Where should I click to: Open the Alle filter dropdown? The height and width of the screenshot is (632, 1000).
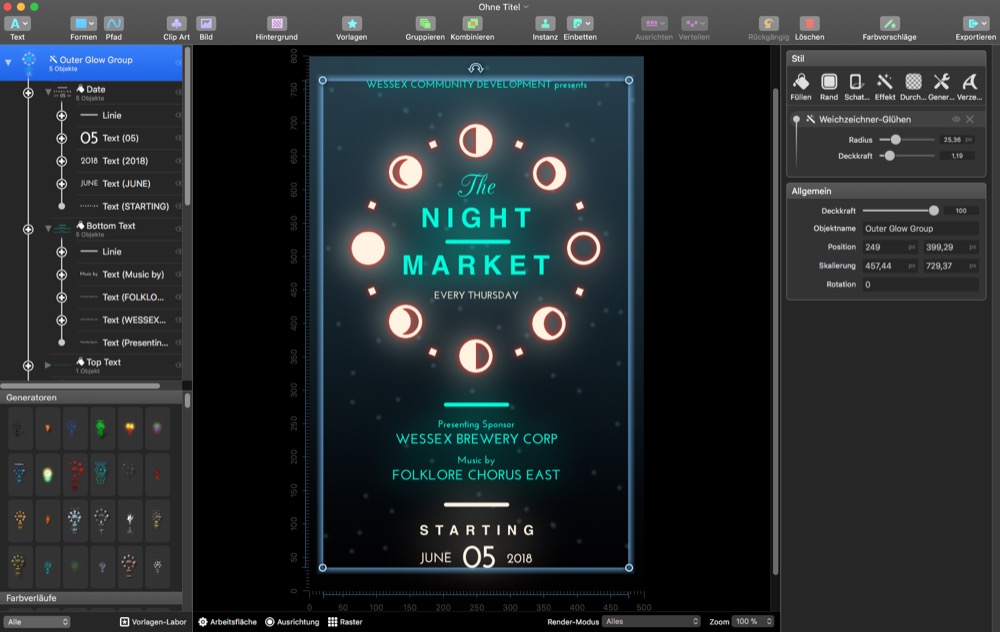[37, 622]
